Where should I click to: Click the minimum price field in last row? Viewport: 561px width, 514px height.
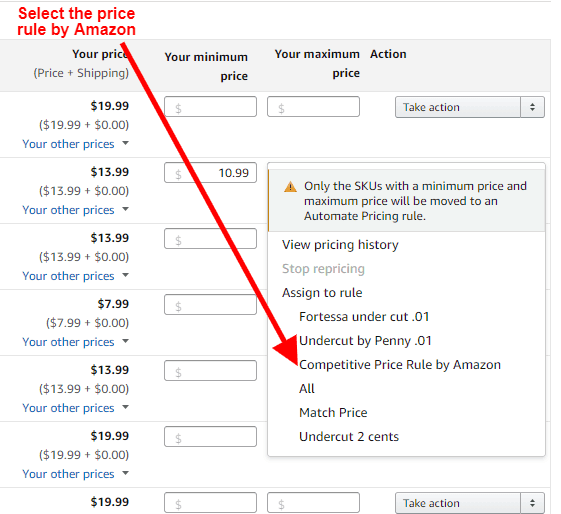point(210,503)
